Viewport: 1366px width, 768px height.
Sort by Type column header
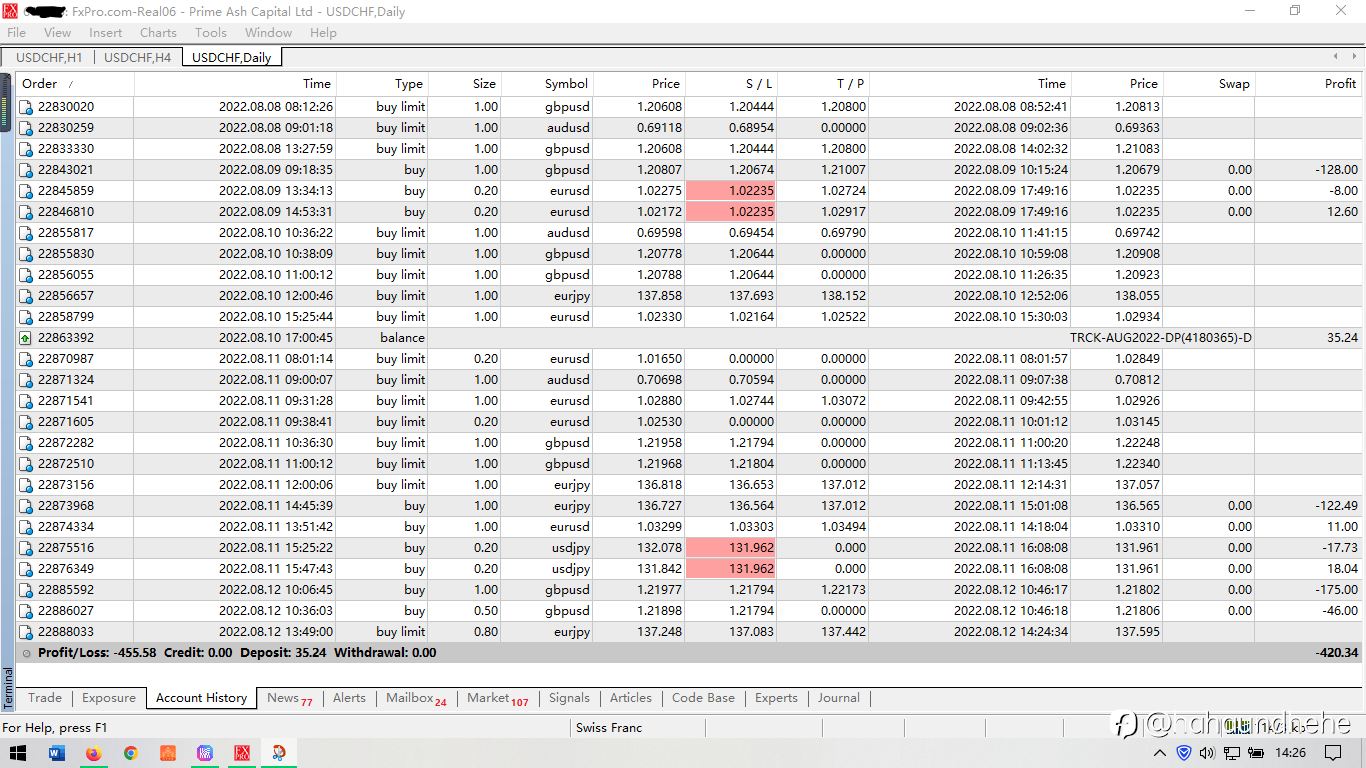pyautogui.click(x=381, y=84)
